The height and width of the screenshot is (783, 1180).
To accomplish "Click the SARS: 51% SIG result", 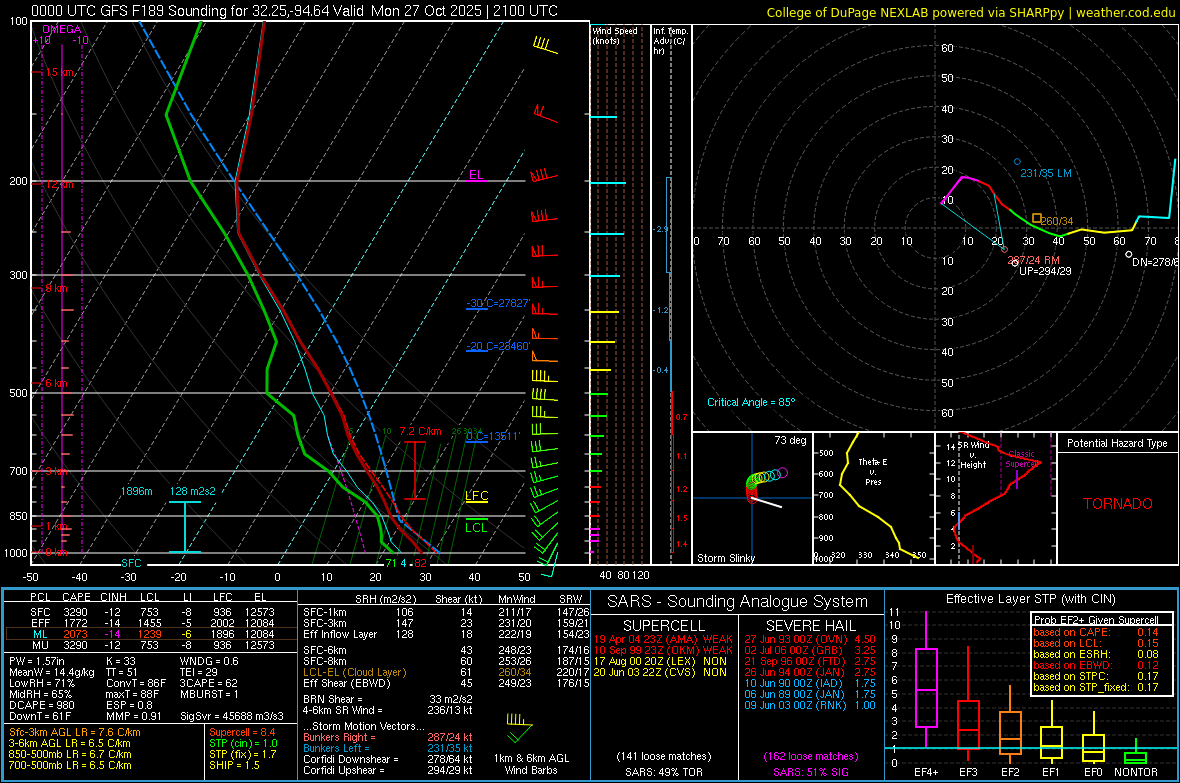I will coord(810,772).
